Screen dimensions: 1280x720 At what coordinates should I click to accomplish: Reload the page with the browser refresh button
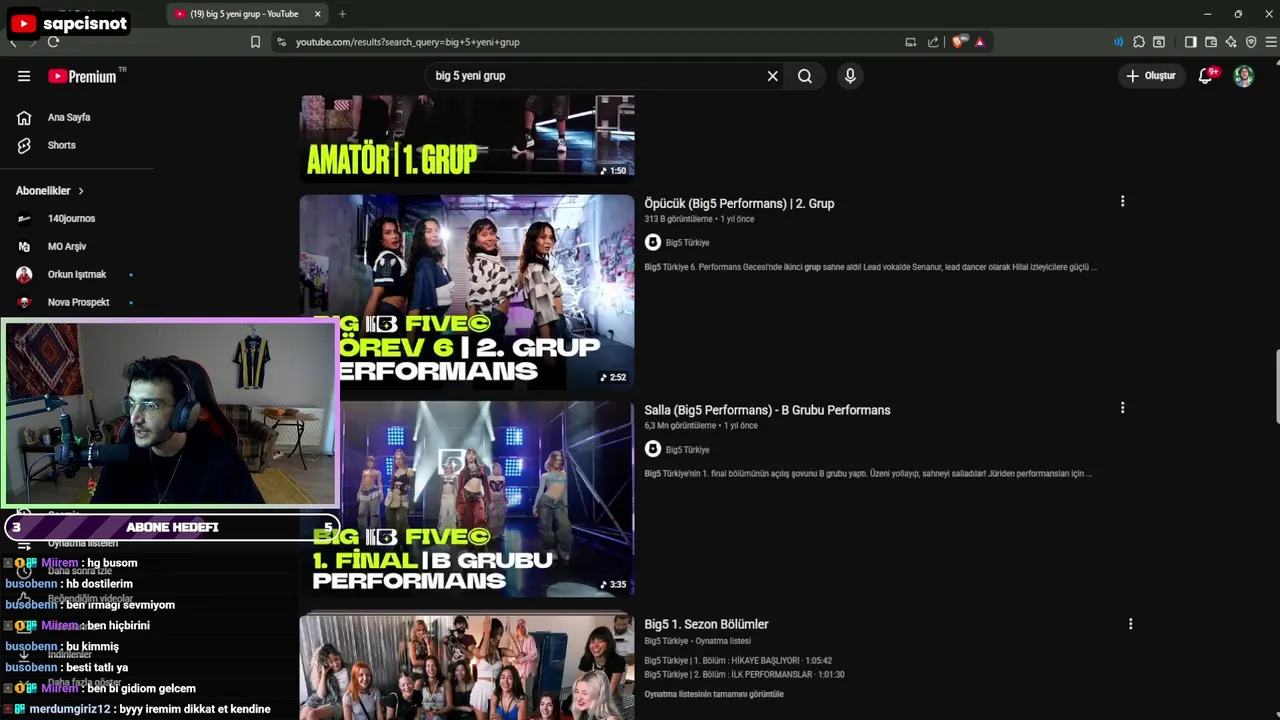(53, 42)
